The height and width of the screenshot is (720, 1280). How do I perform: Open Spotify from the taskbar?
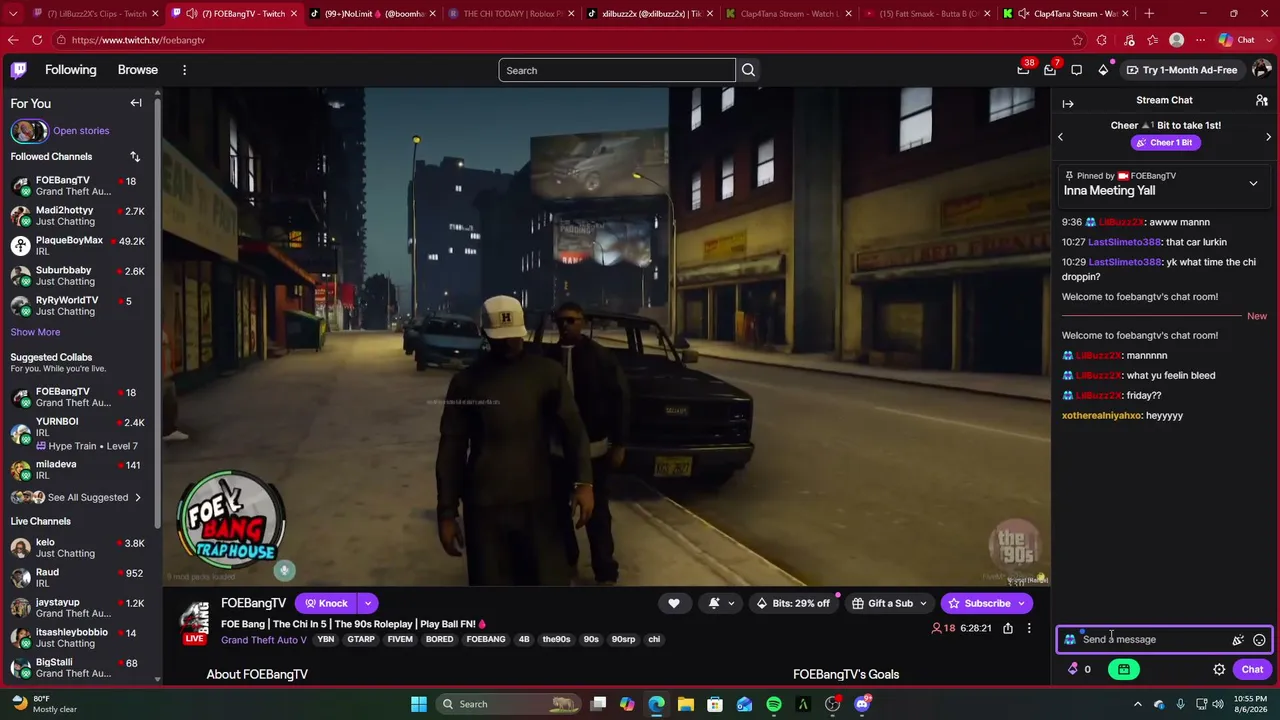[774, 704]
